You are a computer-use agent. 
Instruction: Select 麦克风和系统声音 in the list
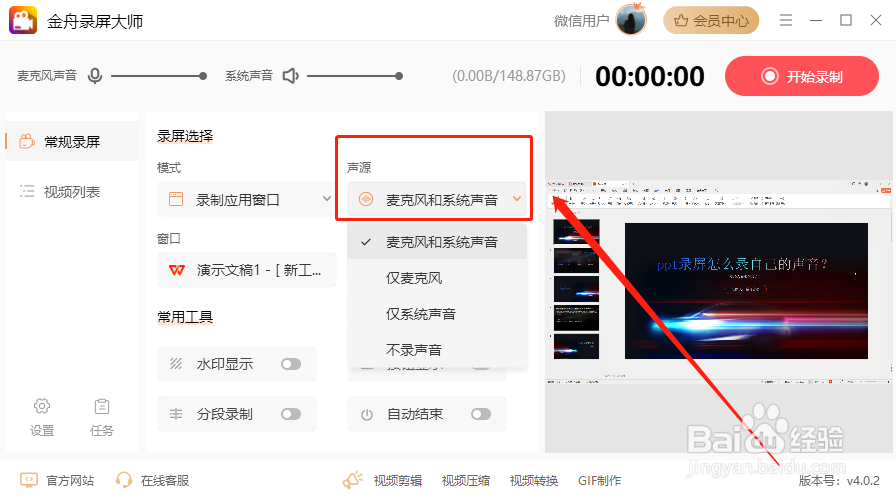[437, 242]
